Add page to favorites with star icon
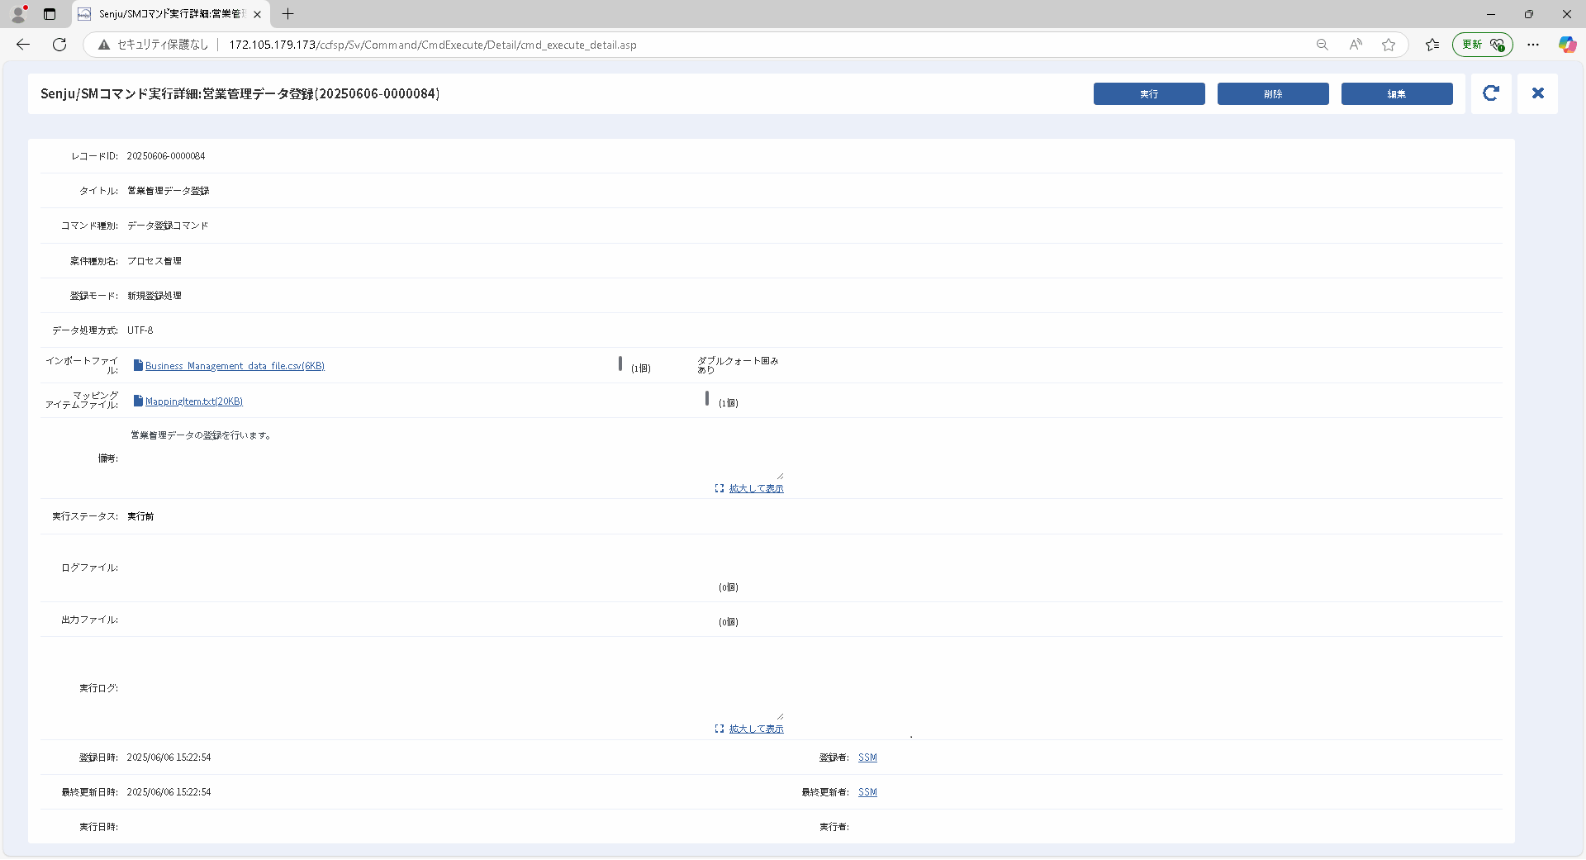Image resolution: width=1586 pixels, height=860 pixels. click(x=1388, y=44)
